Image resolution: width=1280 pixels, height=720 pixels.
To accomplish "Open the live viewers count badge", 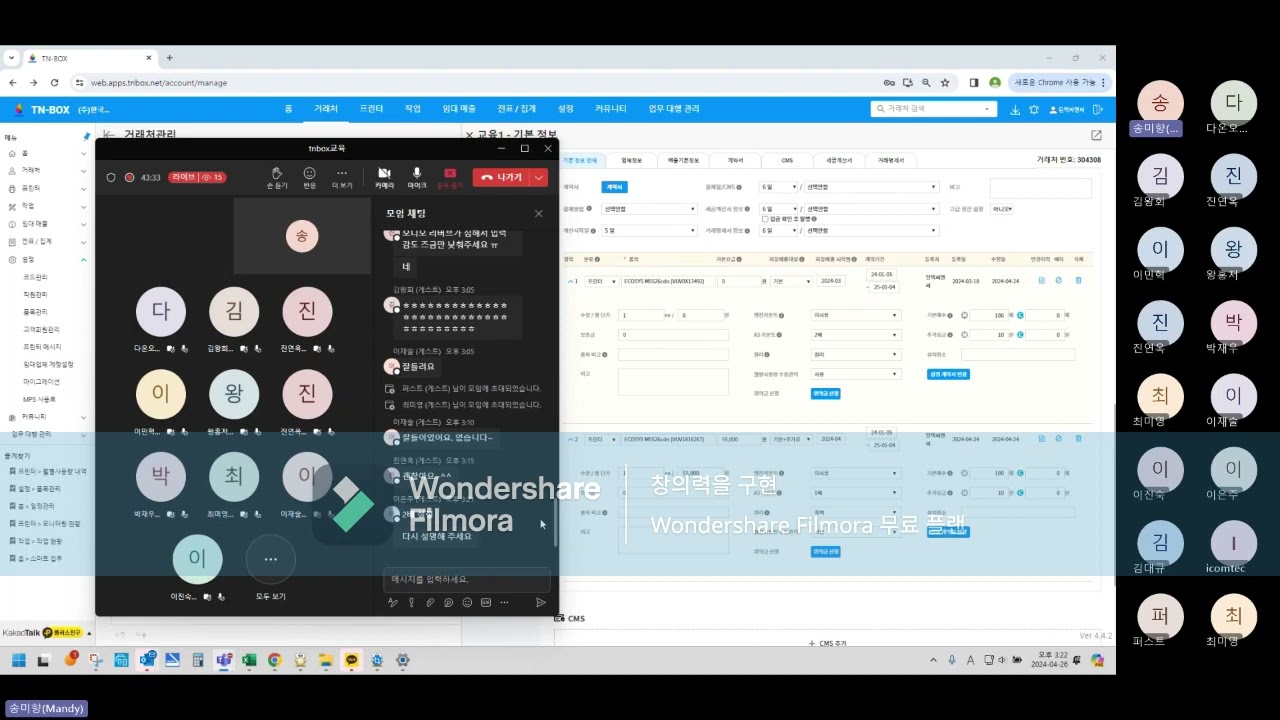I will point(197,177).
